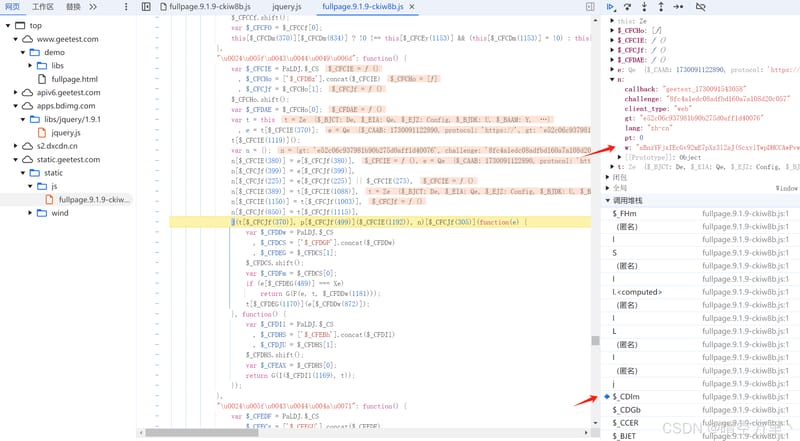Click the callback property value

click(705, 89)
